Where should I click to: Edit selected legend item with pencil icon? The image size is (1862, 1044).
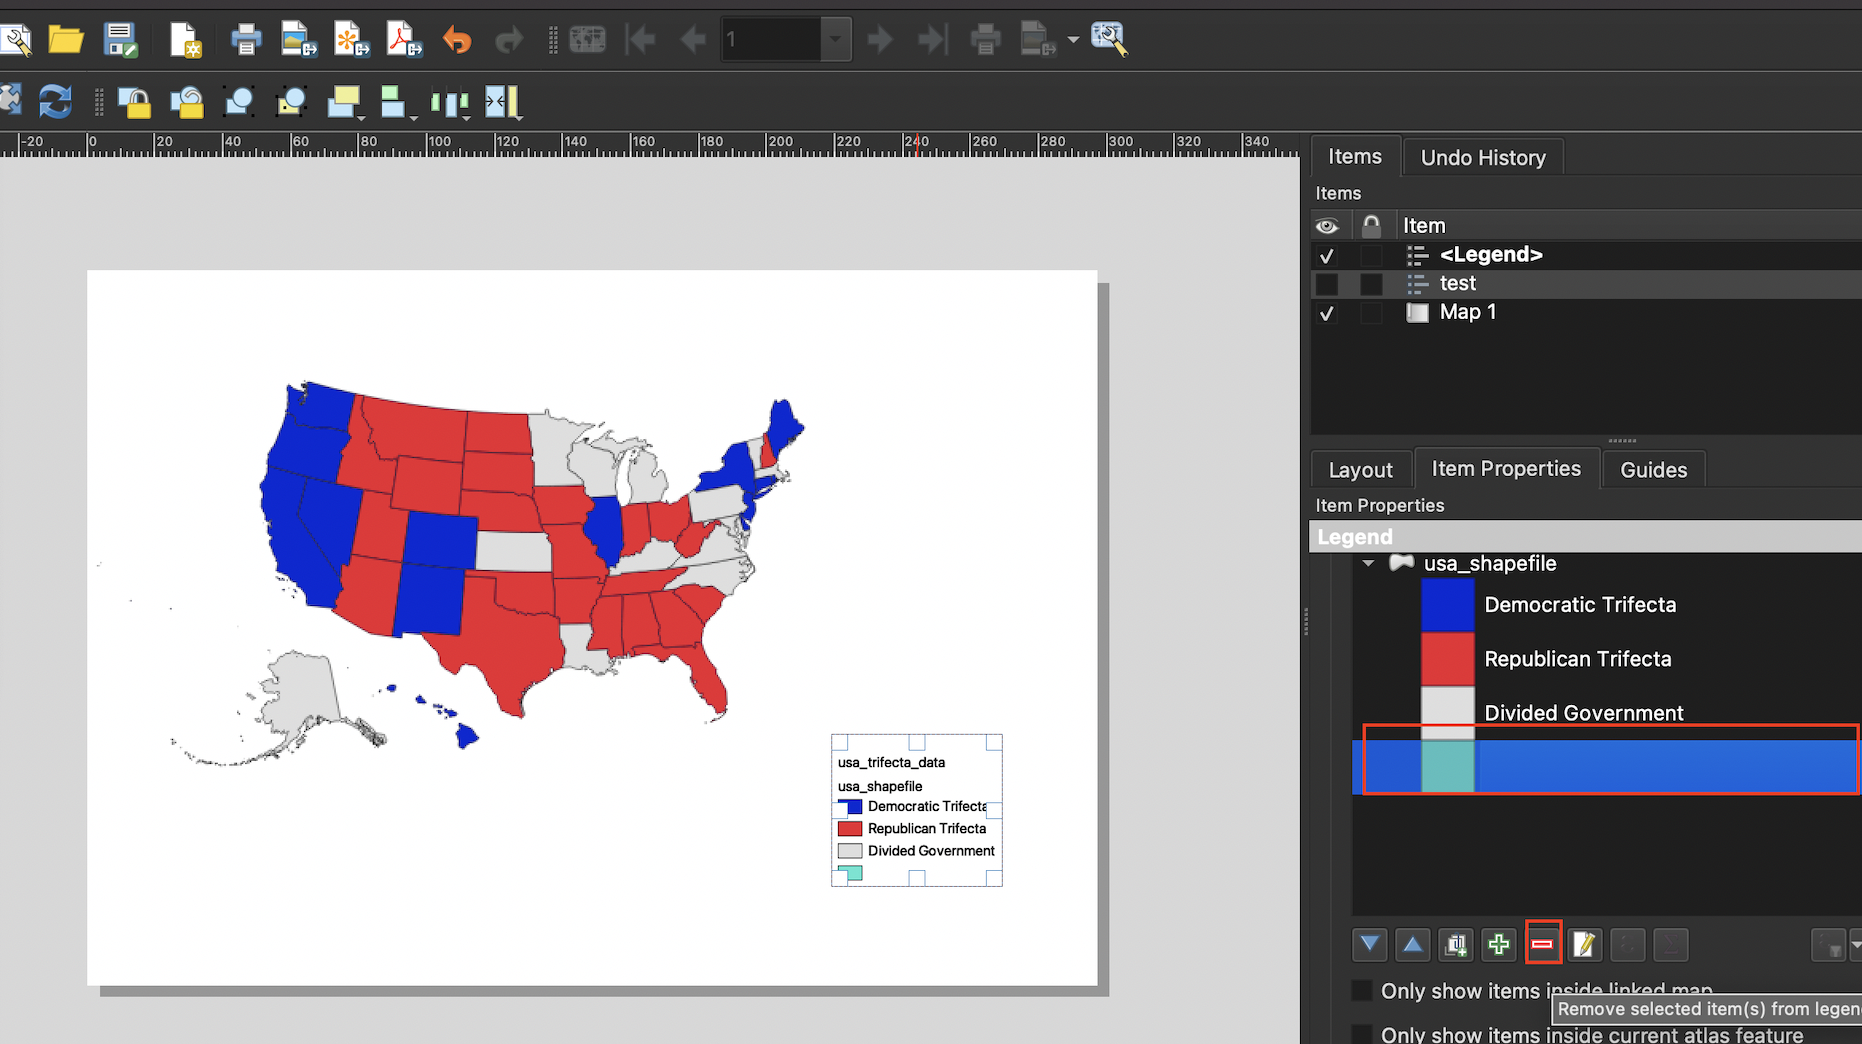(x=1584, y=944)
